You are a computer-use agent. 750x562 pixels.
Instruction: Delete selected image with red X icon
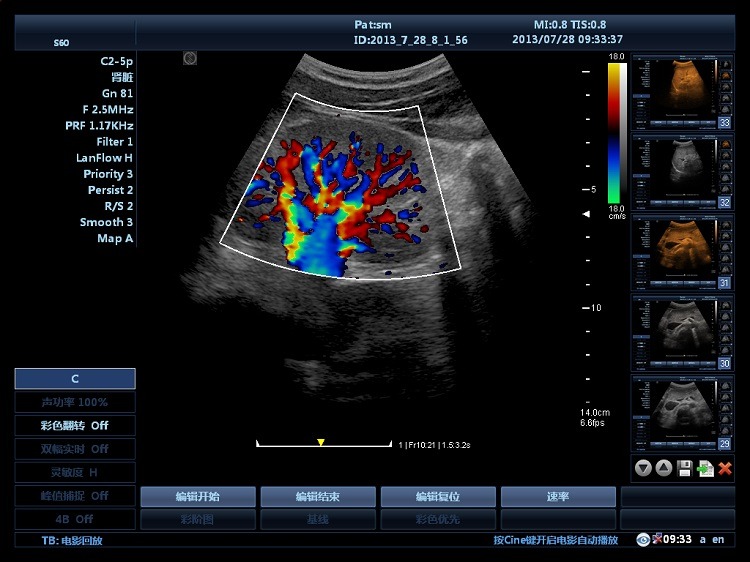coord(726,468)
